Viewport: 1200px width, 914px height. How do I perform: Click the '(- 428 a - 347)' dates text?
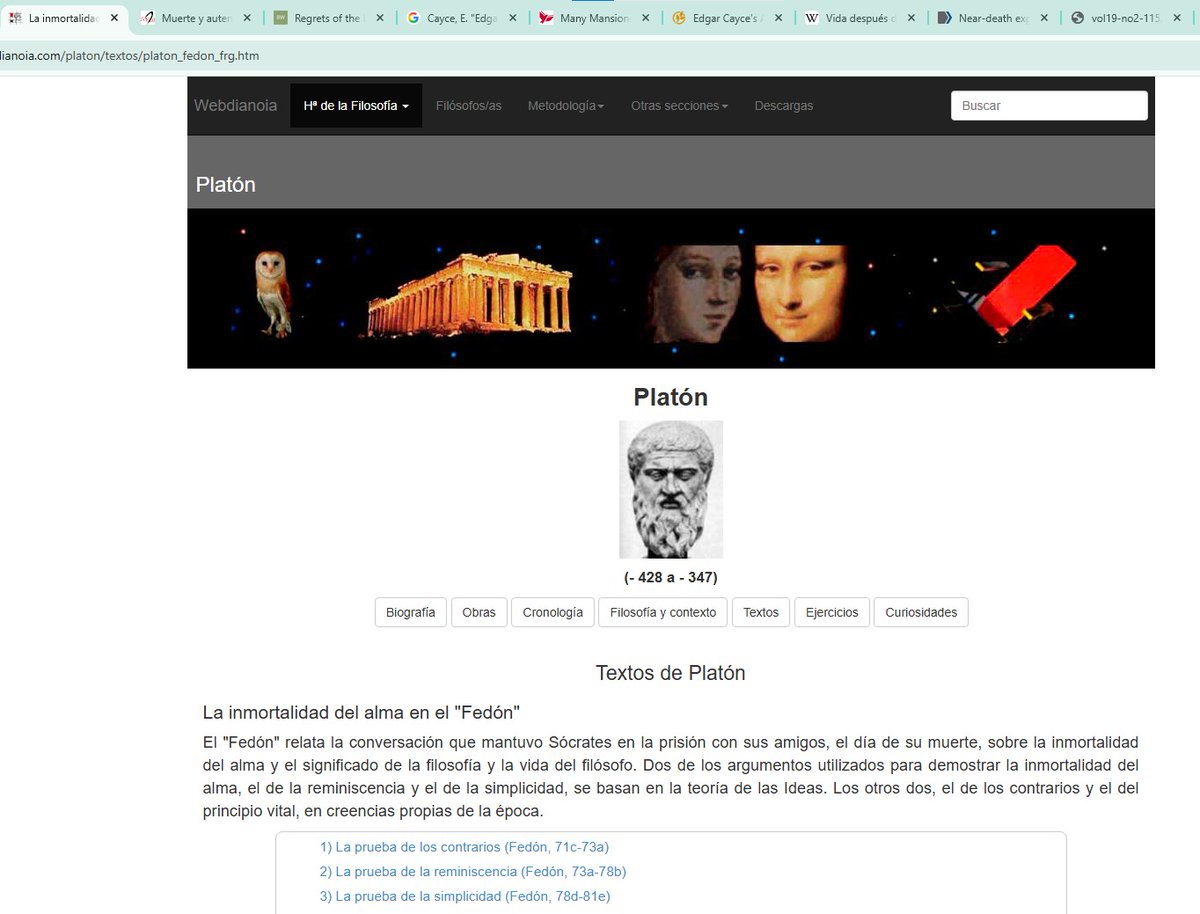coord(671,578)
